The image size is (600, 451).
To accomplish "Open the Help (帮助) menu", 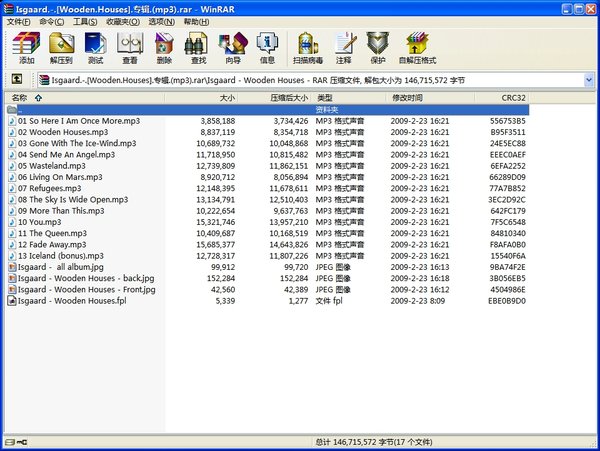I will (x=196, y=22).
